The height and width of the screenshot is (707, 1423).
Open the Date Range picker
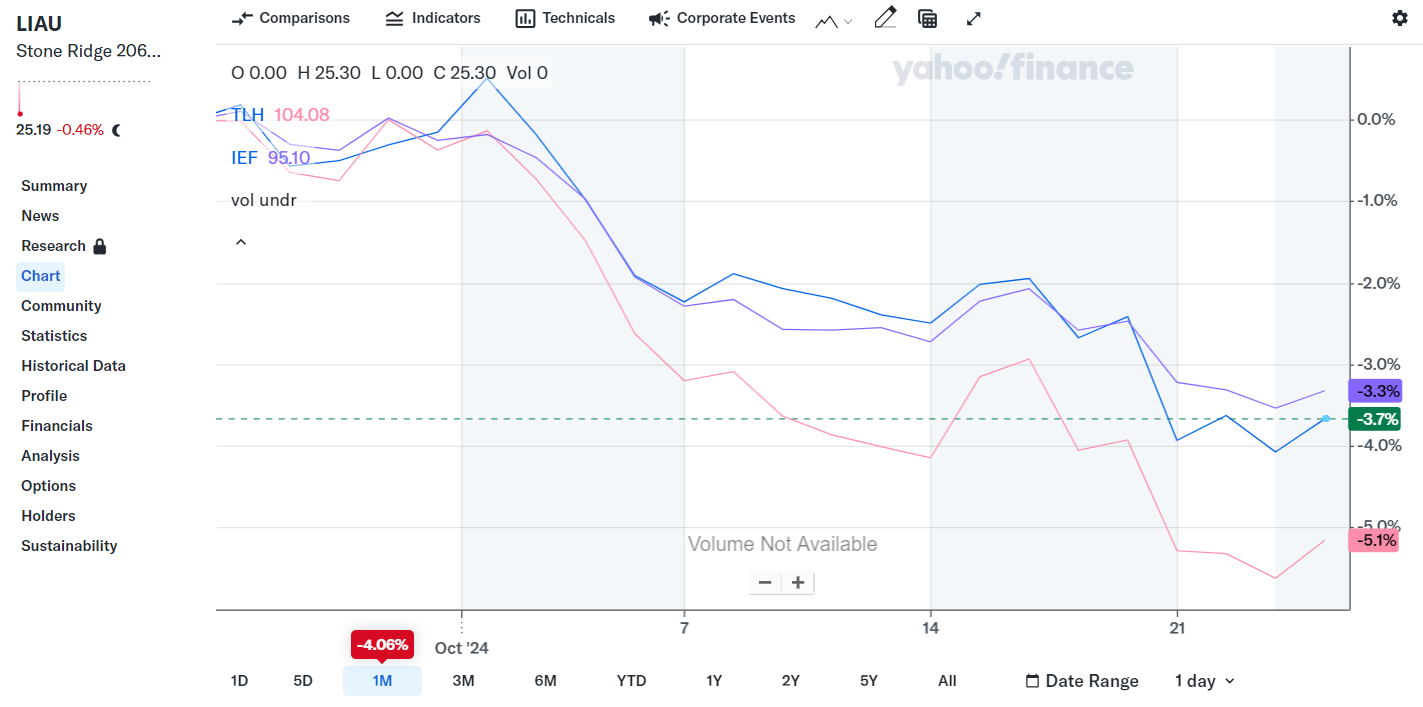tap(1082, 681)
